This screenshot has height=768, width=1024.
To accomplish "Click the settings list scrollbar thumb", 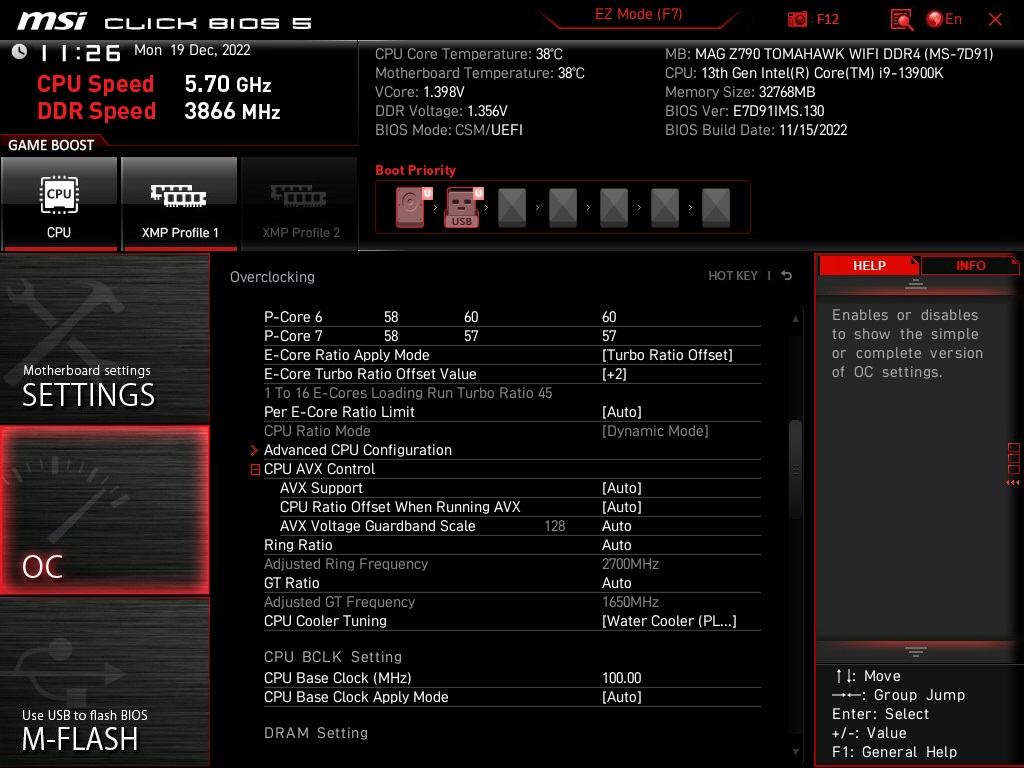I will (x=795, y=469).
